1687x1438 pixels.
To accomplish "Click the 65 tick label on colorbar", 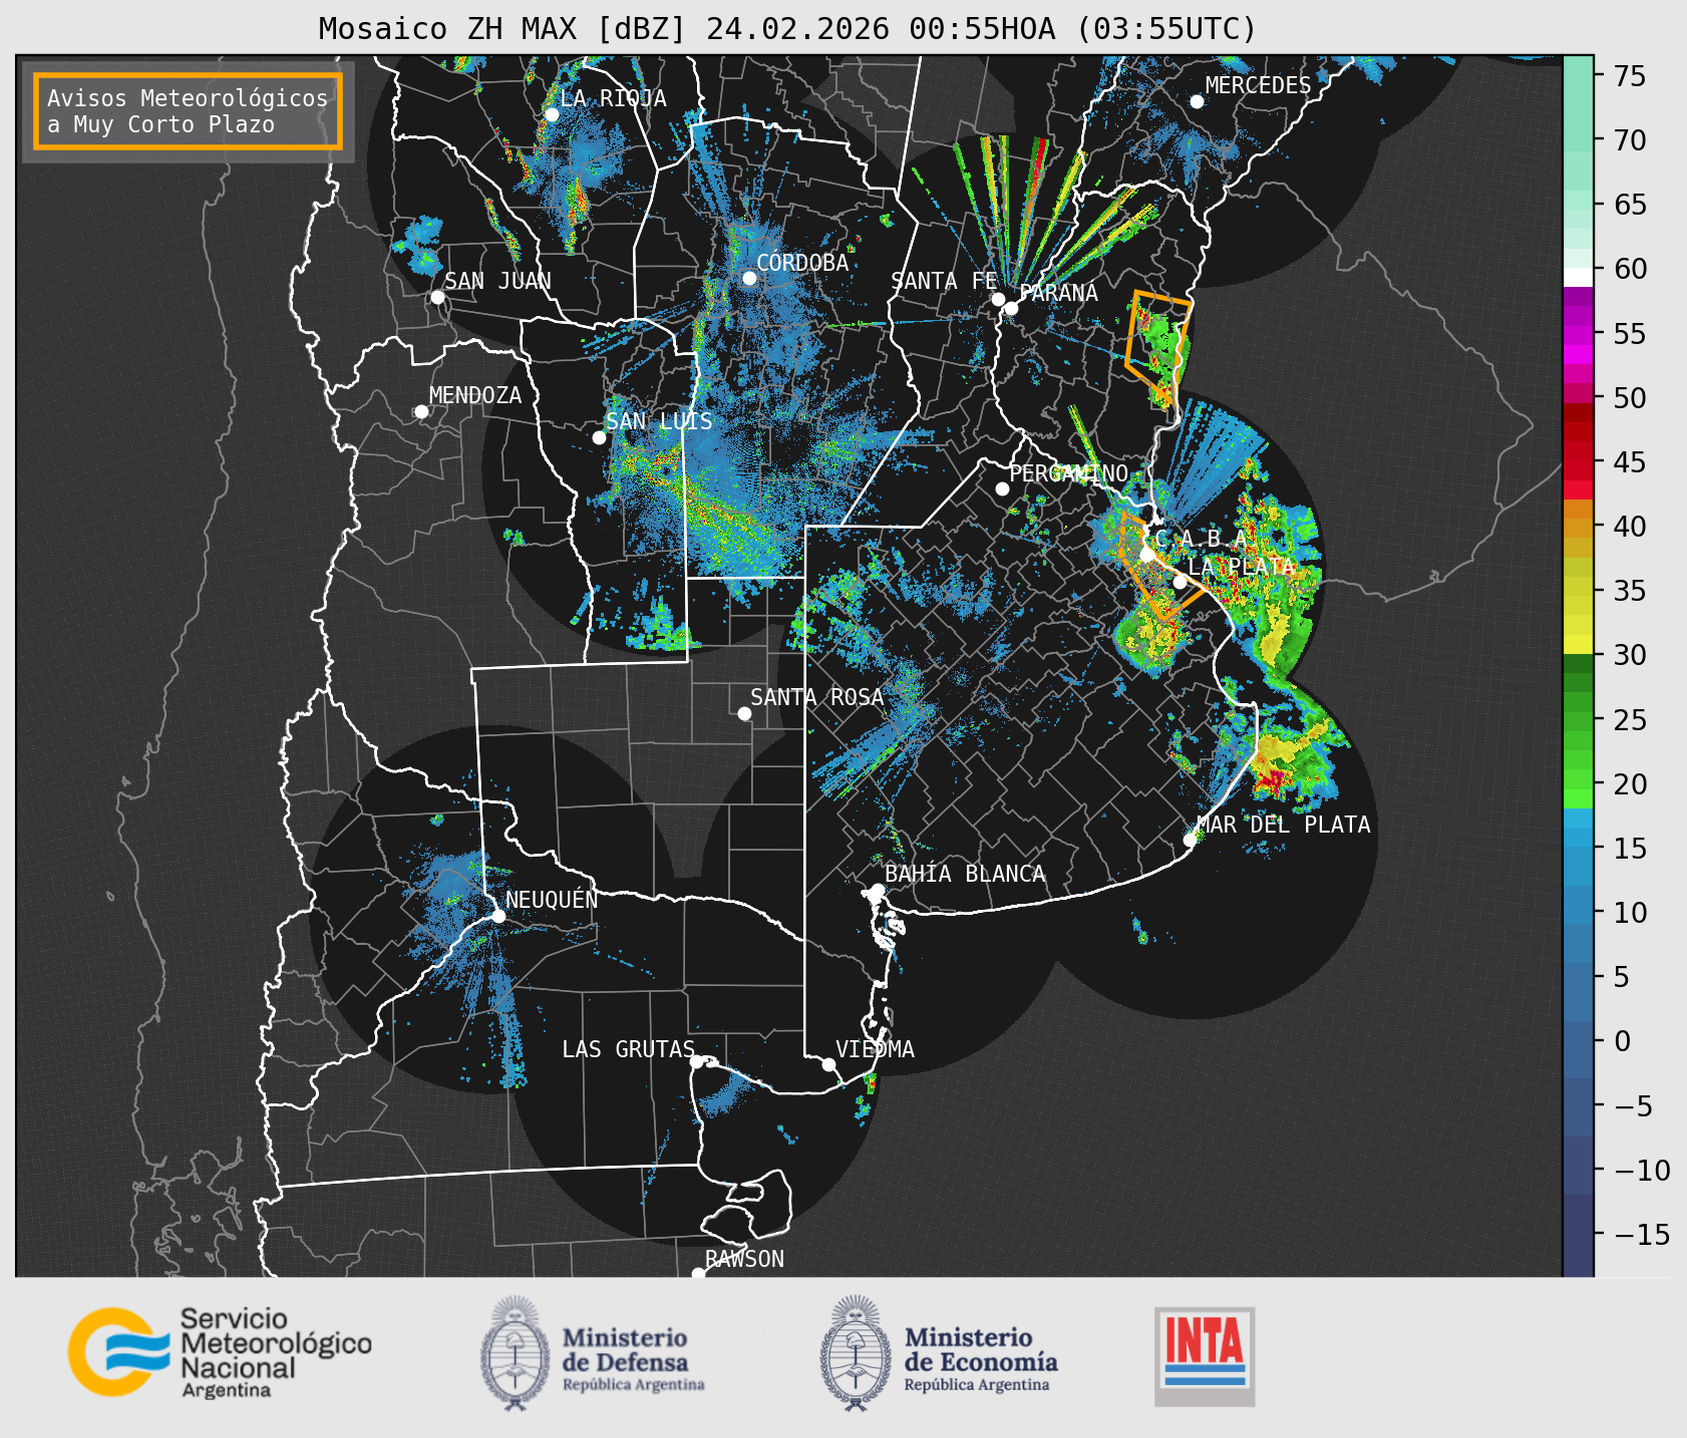I will [x=1630, y=205].
